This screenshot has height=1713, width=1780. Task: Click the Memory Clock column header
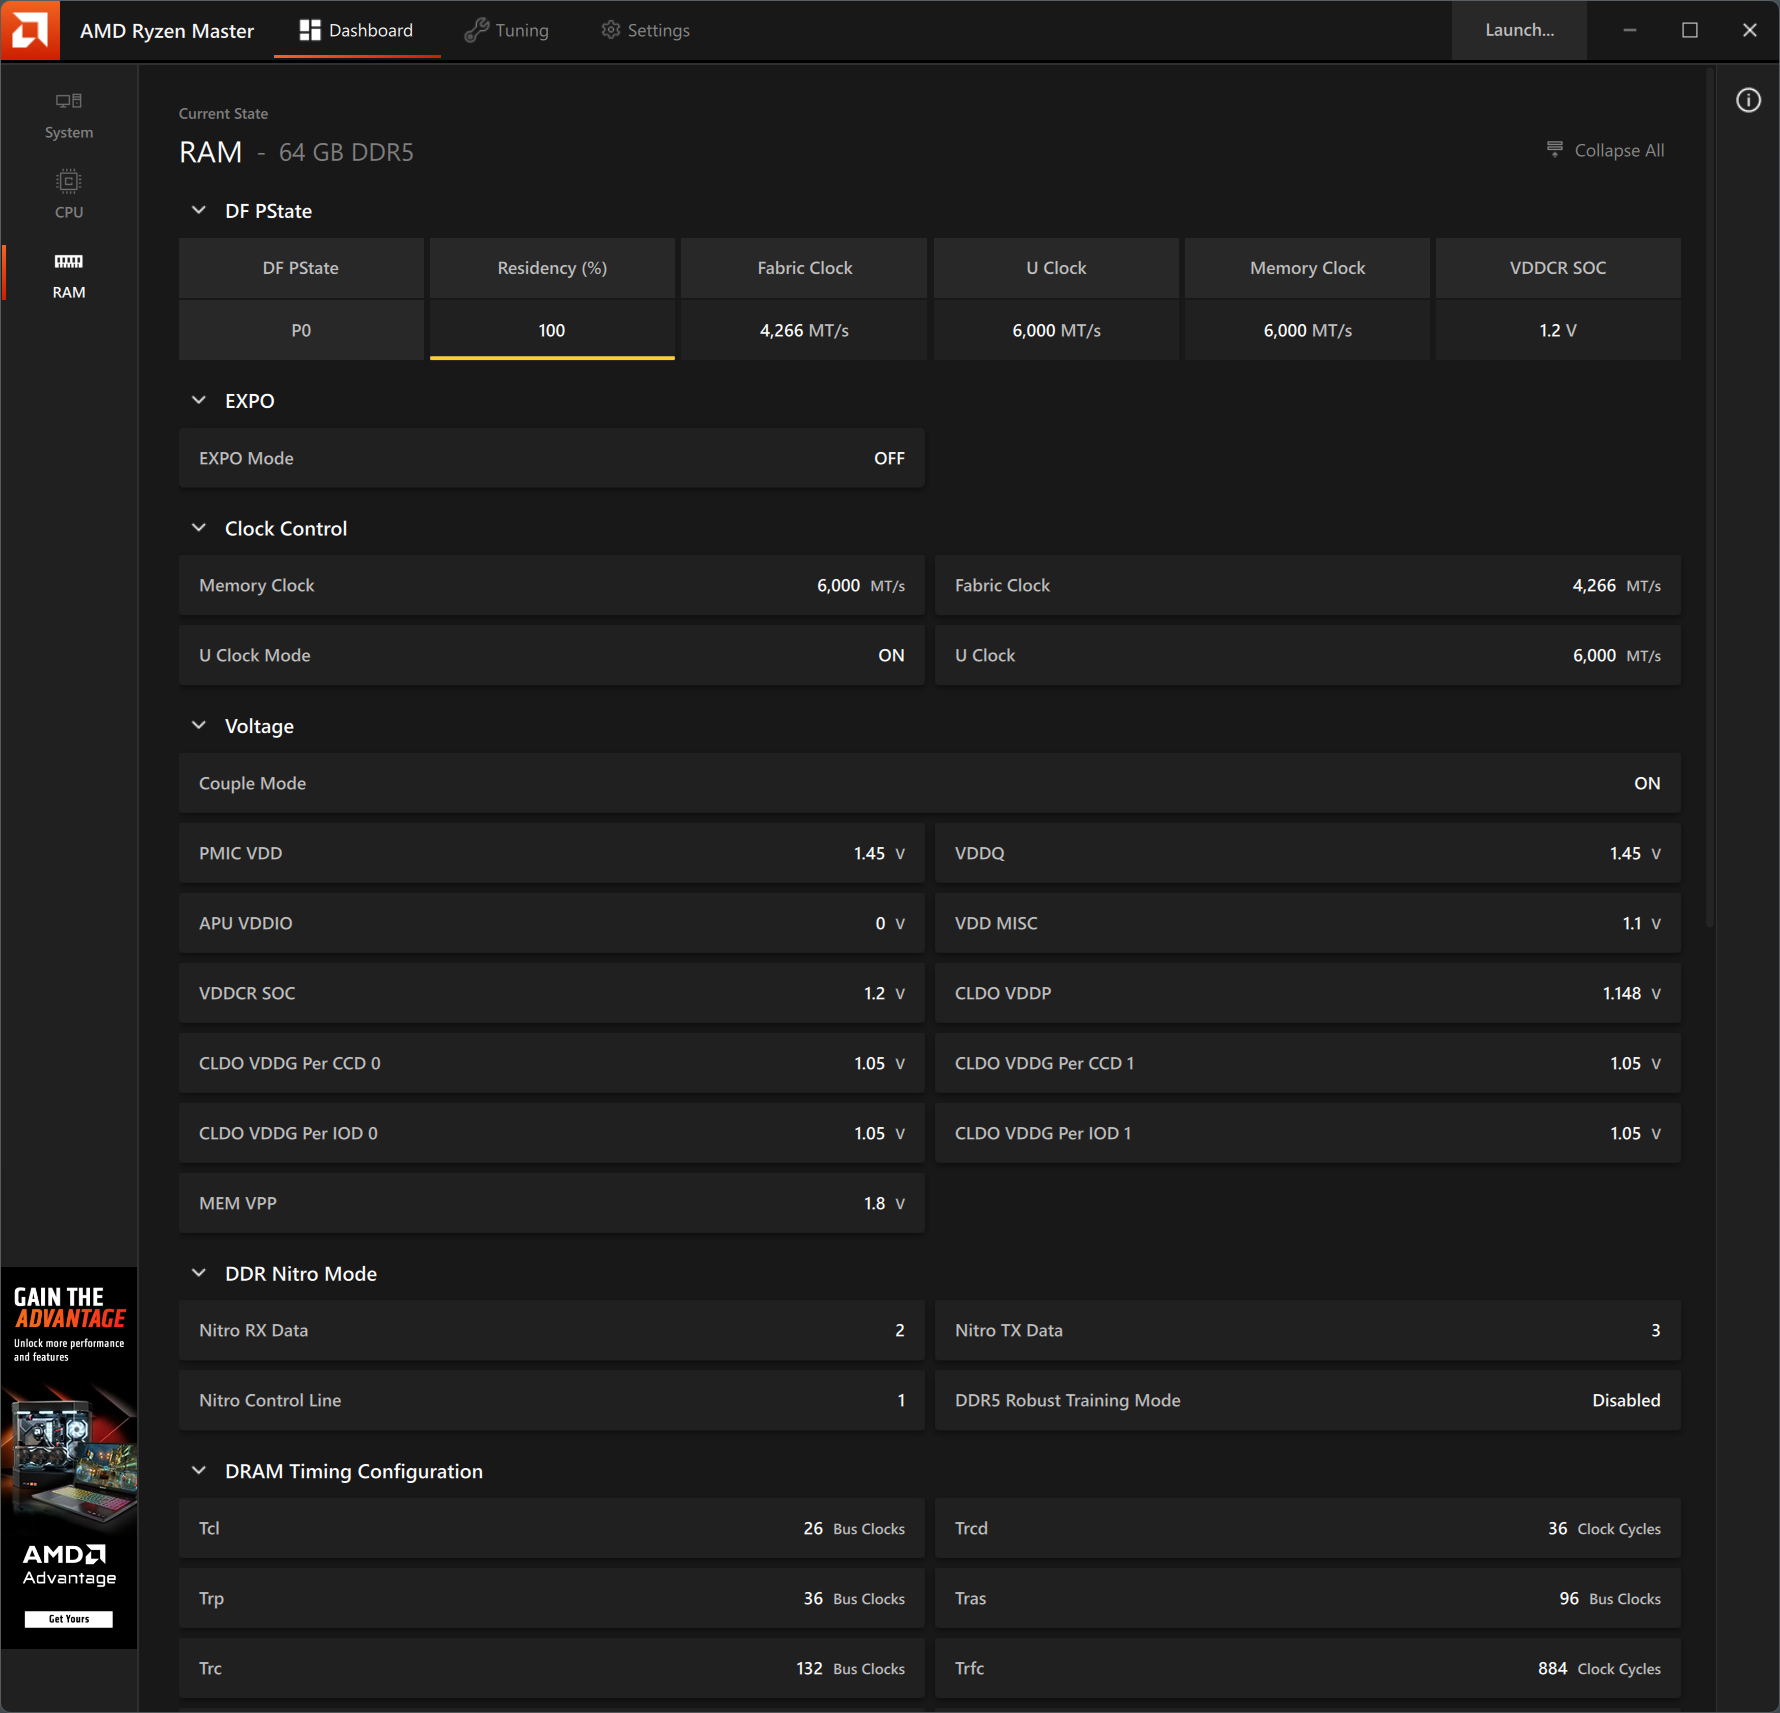pyautogui.click(x=1307, y=268)
